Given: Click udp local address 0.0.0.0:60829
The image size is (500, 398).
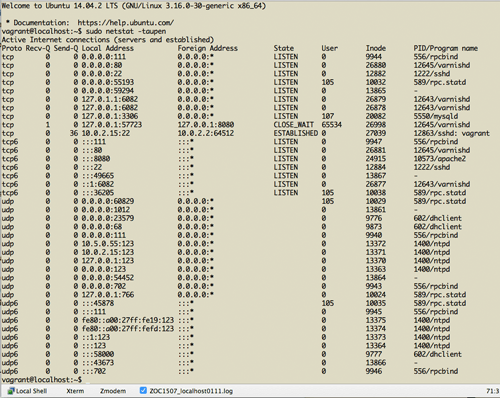Looking at the screenshot, I should pyautogui.click(x=108, y=201).
